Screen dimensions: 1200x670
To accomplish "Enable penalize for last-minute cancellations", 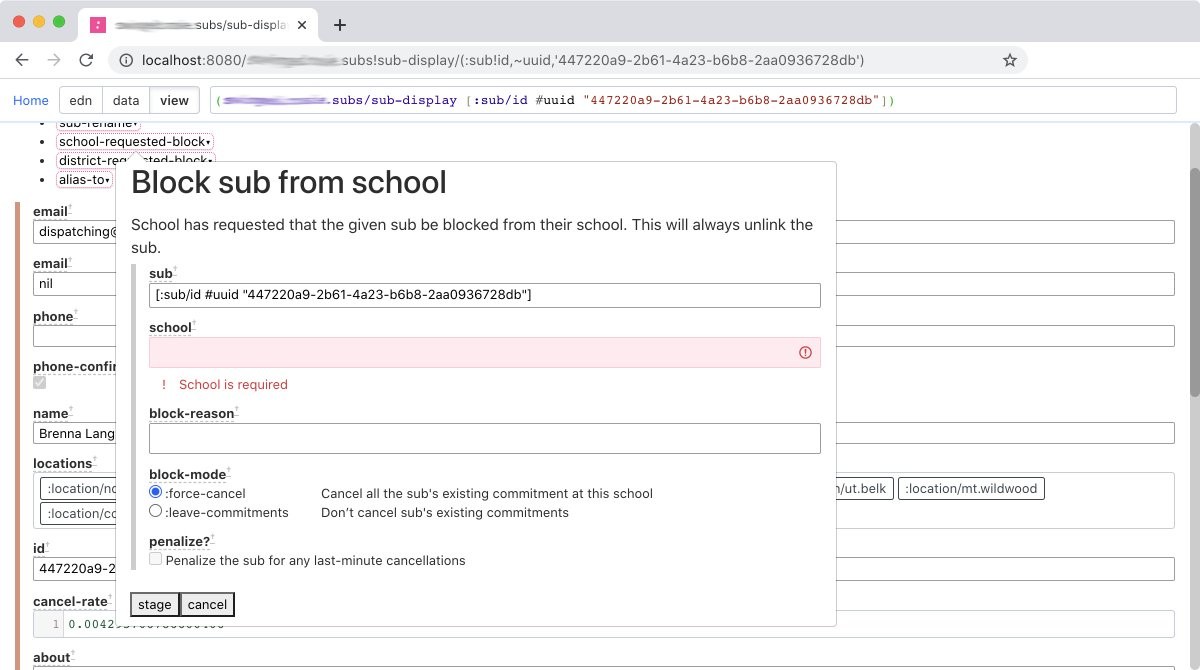I will tap(156, 560).
